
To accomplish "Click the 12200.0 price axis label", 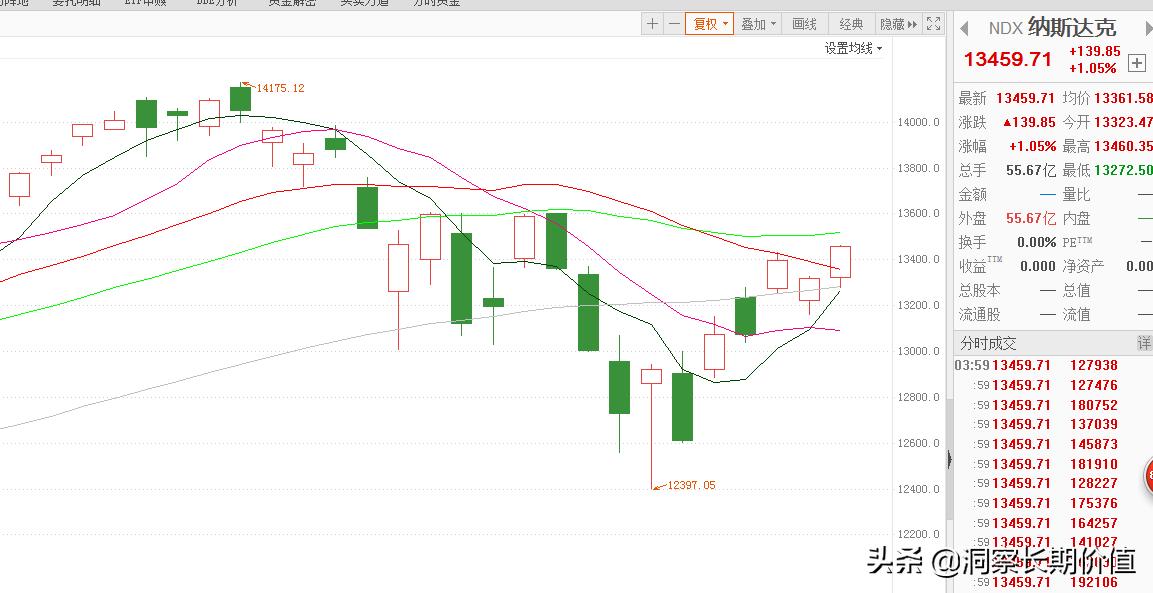I will [x=918, y=534].
